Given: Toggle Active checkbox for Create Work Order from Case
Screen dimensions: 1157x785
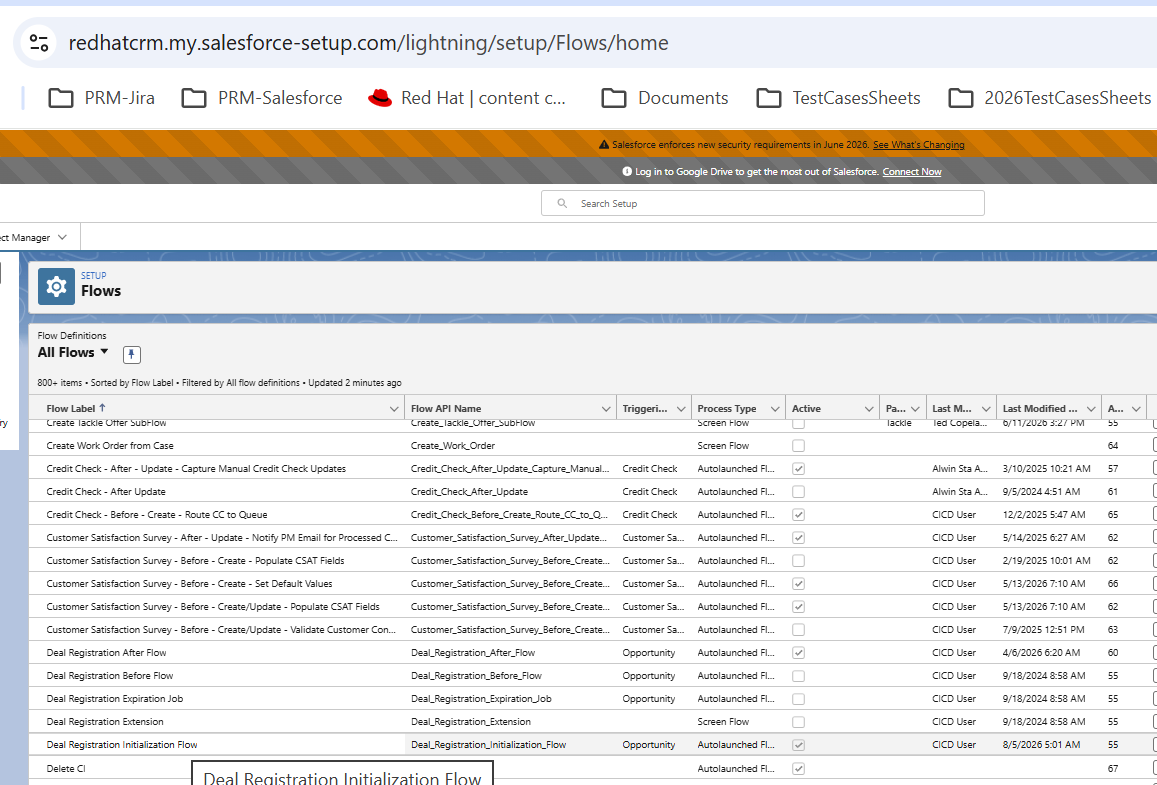Looking at the screenshot, I should click(798, 446).
